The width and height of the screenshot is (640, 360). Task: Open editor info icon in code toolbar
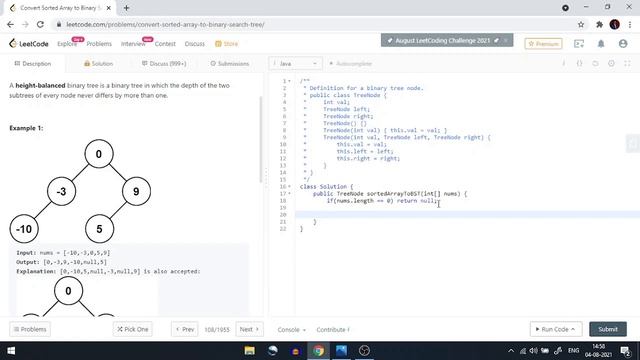564,64
